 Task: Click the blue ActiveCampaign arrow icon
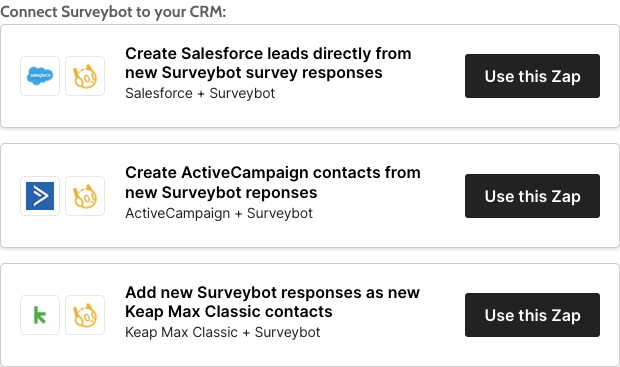tap(40, 196)
